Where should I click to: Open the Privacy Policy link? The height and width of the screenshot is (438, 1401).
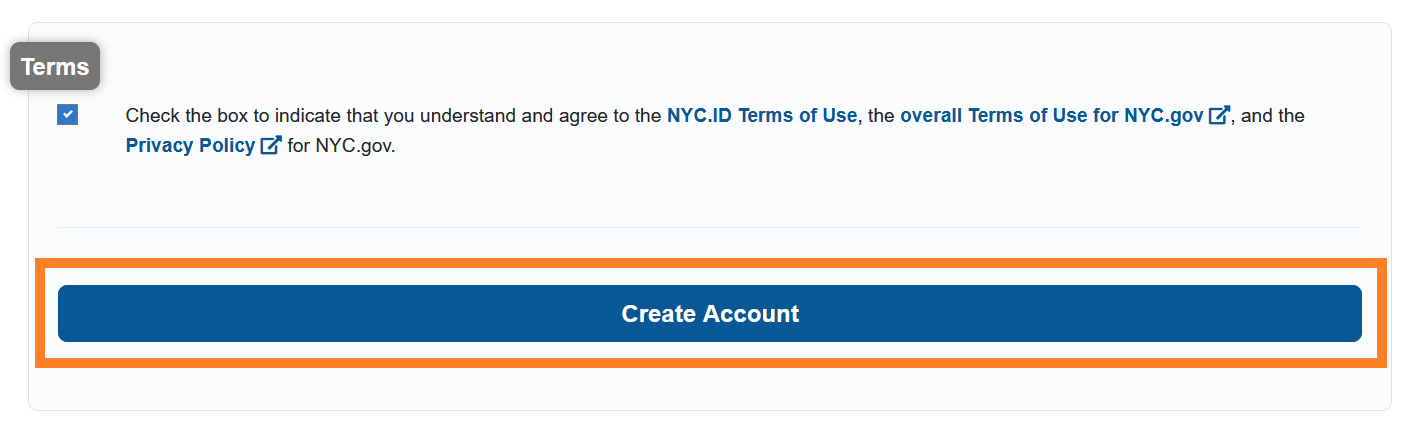click(x=190, y=146)
